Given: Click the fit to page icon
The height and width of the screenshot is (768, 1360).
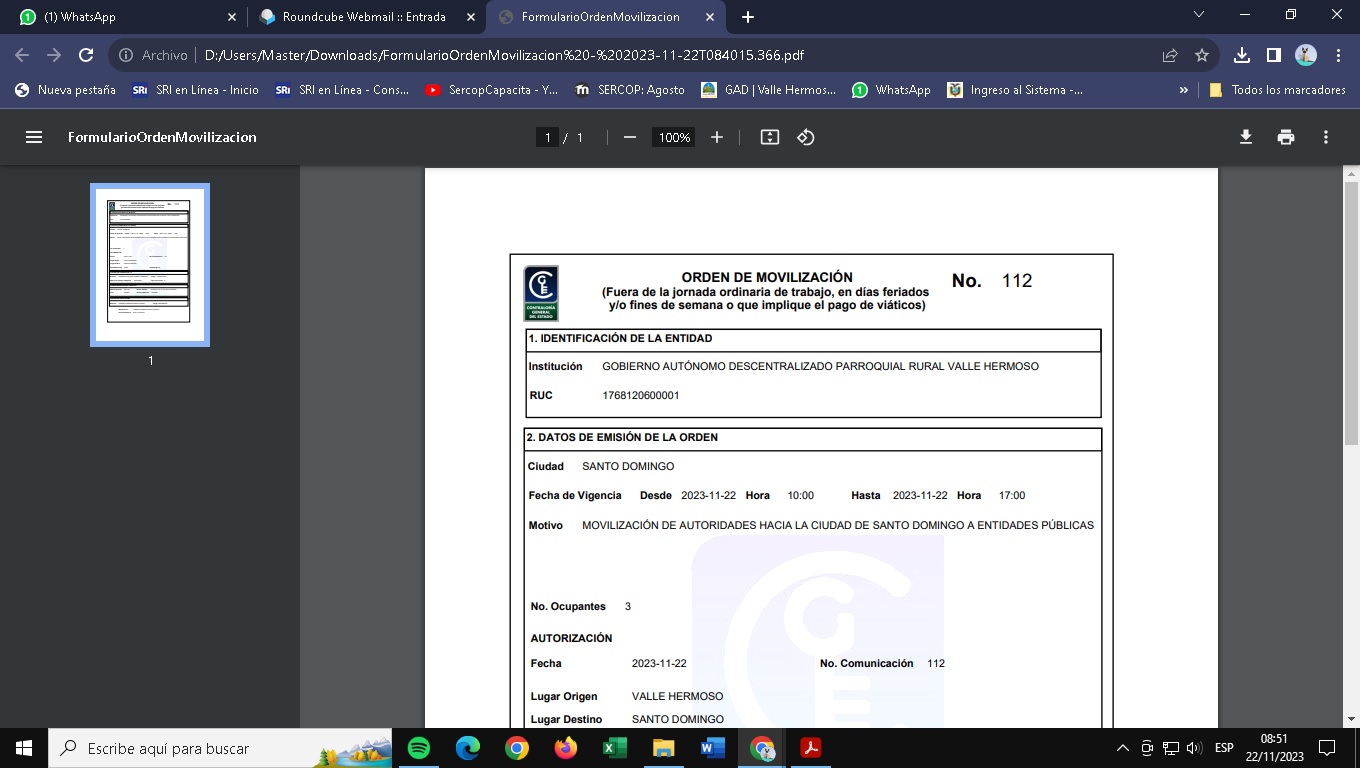Looking at the screenshot, I should (x=769, y=137).
